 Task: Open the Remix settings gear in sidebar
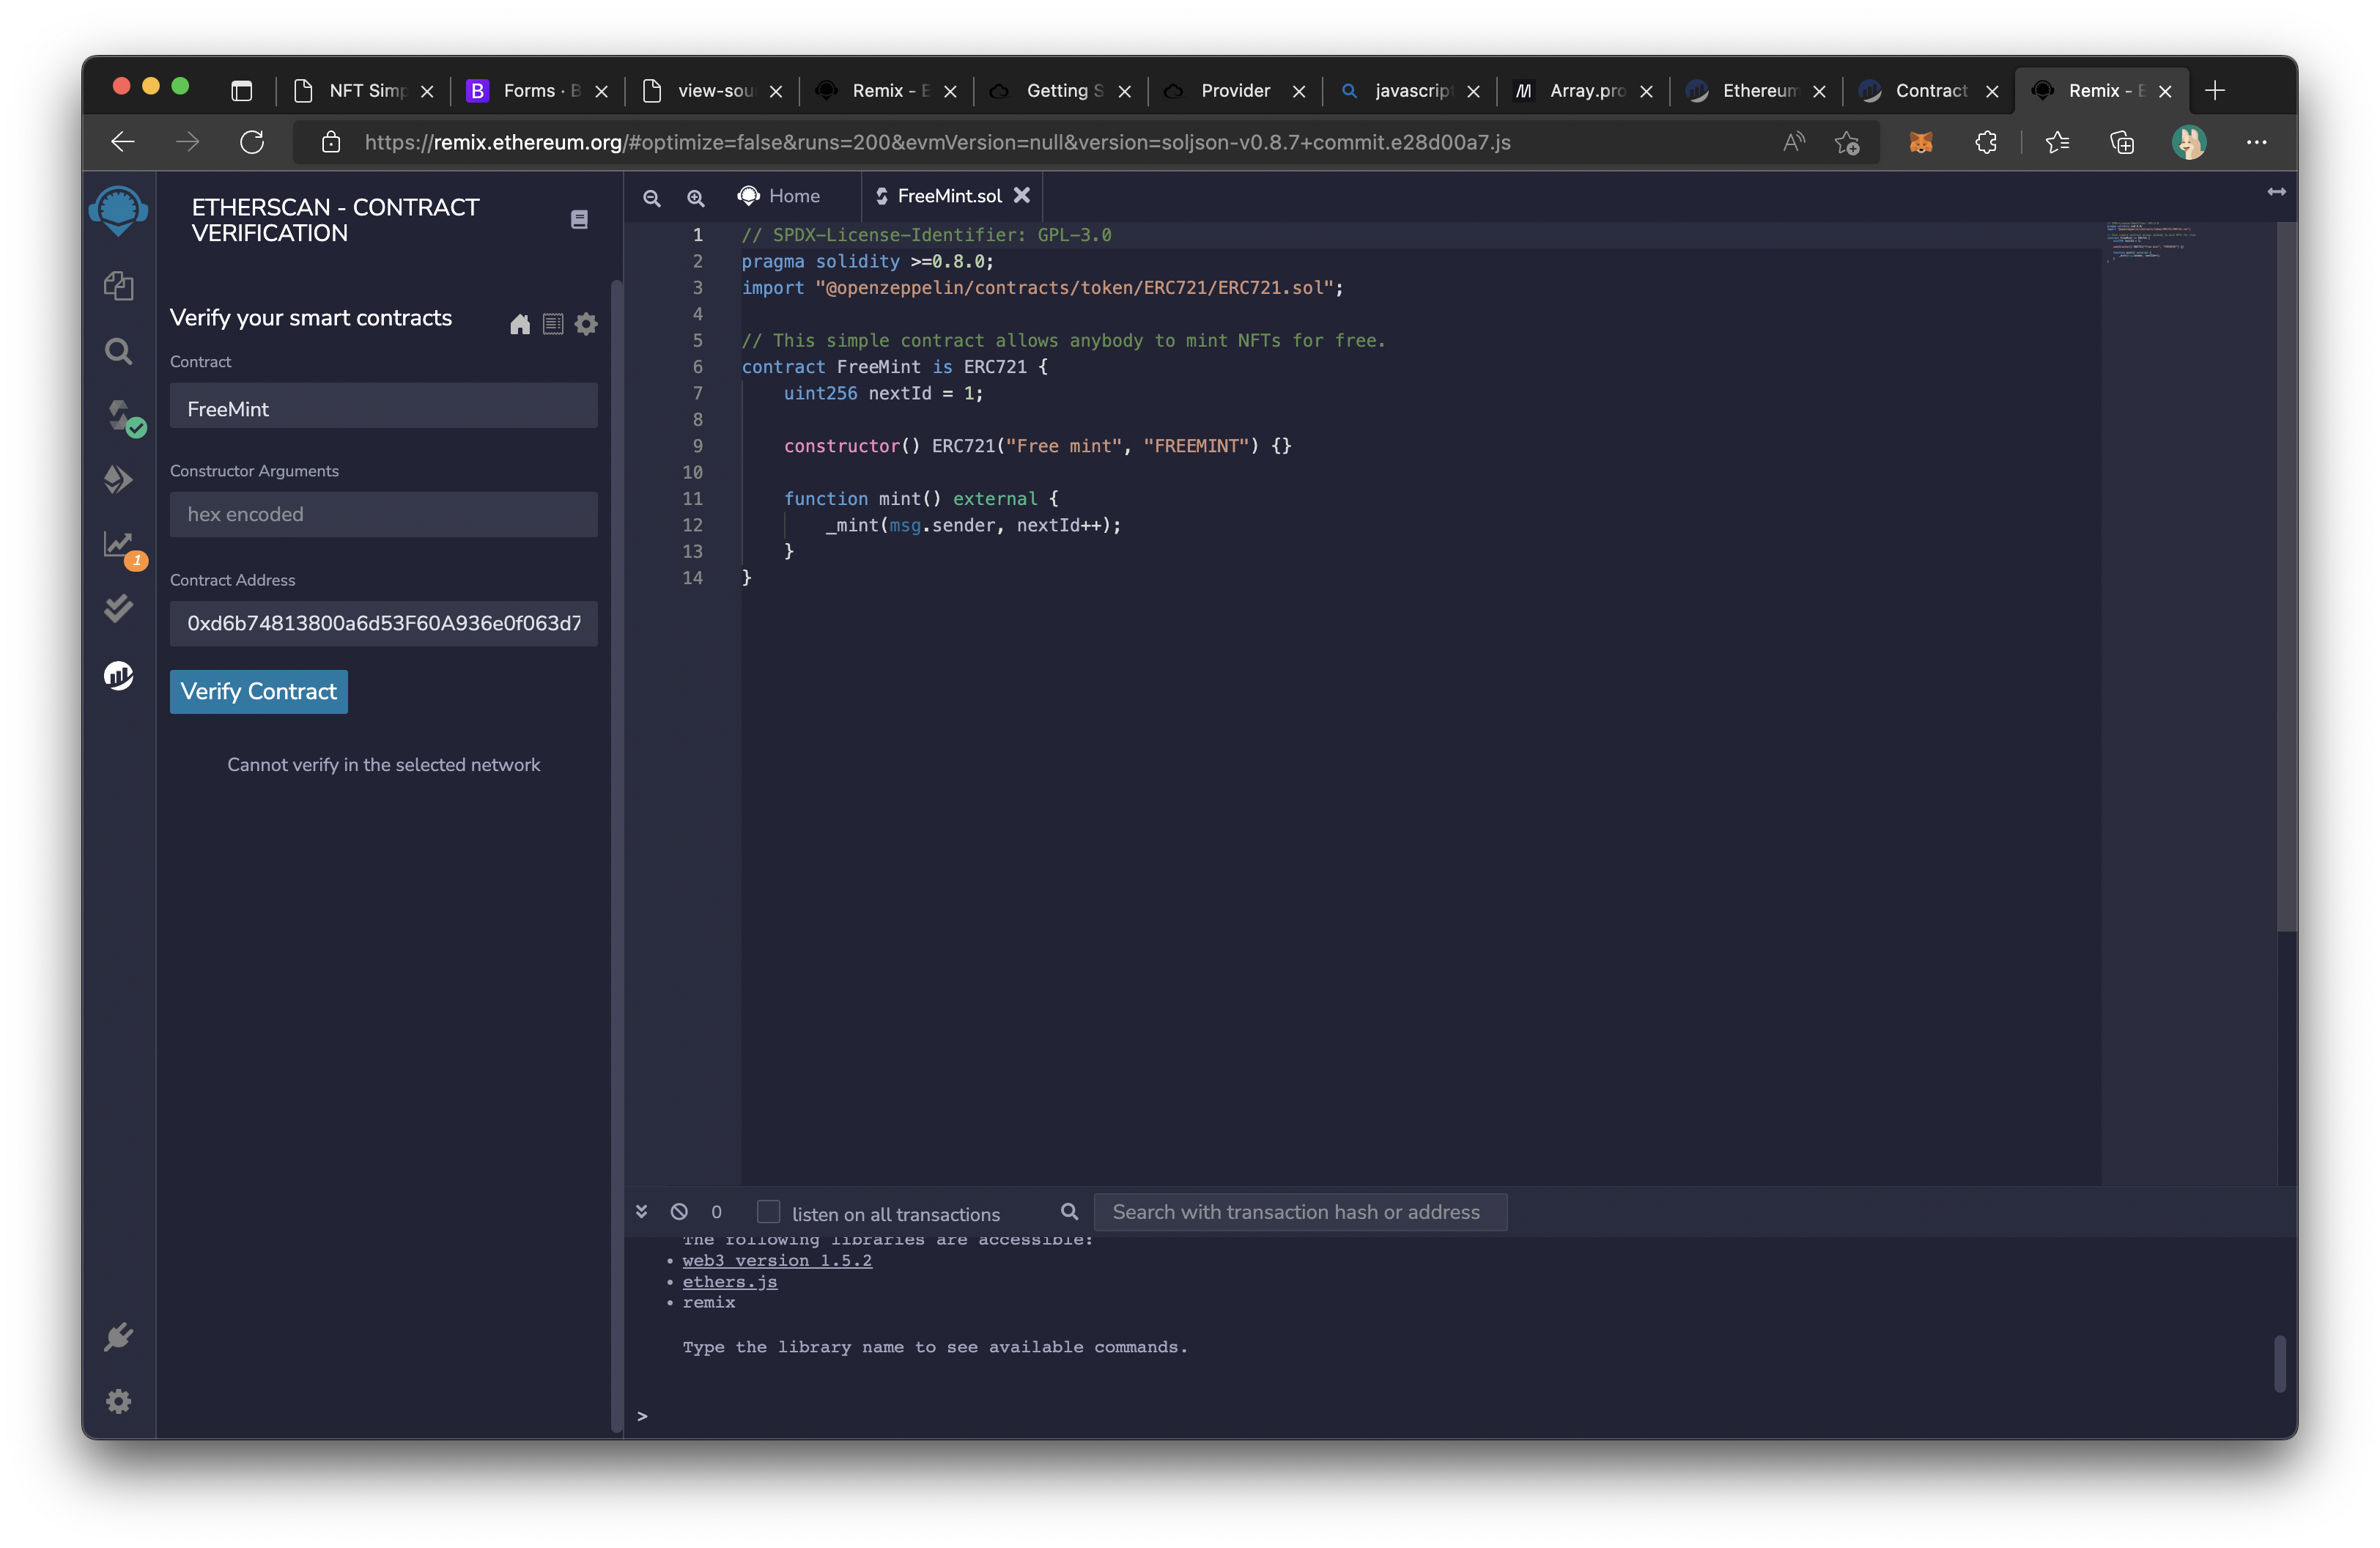pos(118,1401)
